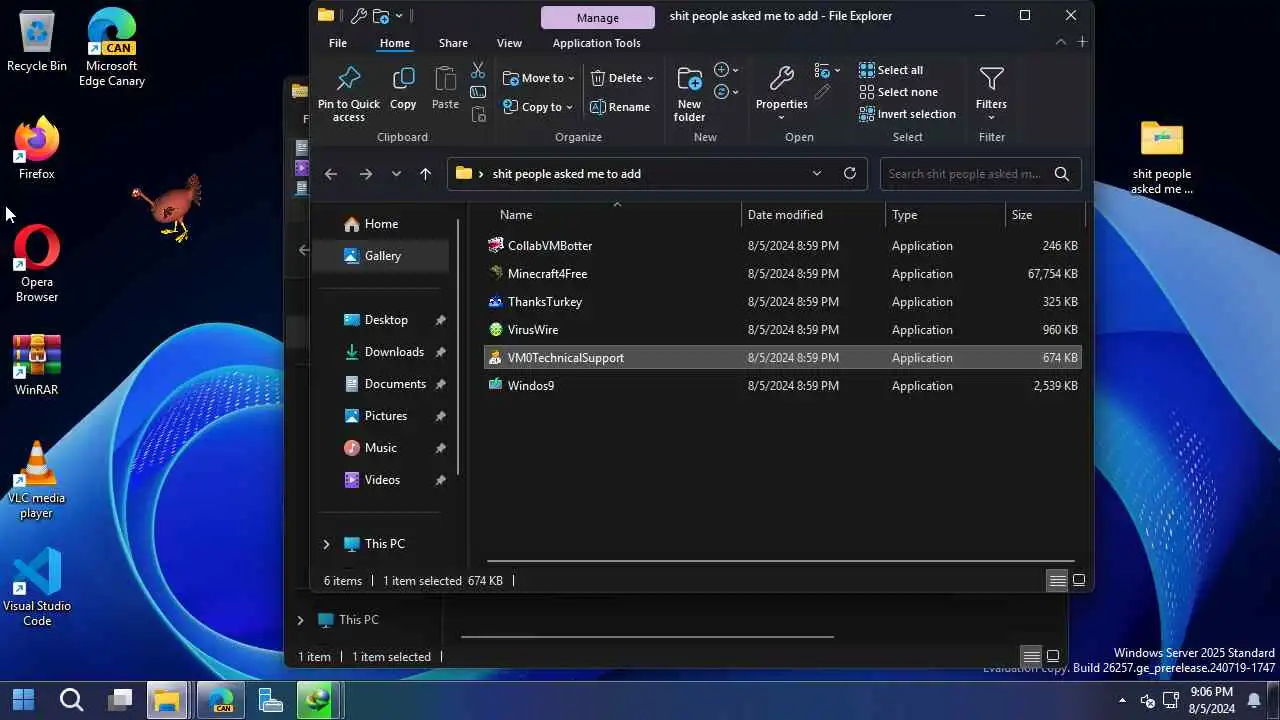1280x720 pixels.
Task: Click the Copy ribbon button
Action: coord(403,89)
